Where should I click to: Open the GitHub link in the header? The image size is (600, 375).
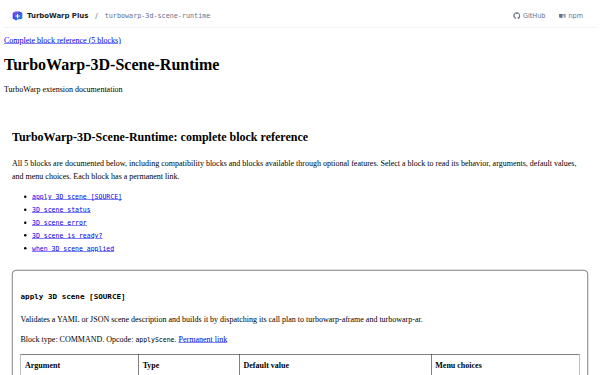[529, 16]
